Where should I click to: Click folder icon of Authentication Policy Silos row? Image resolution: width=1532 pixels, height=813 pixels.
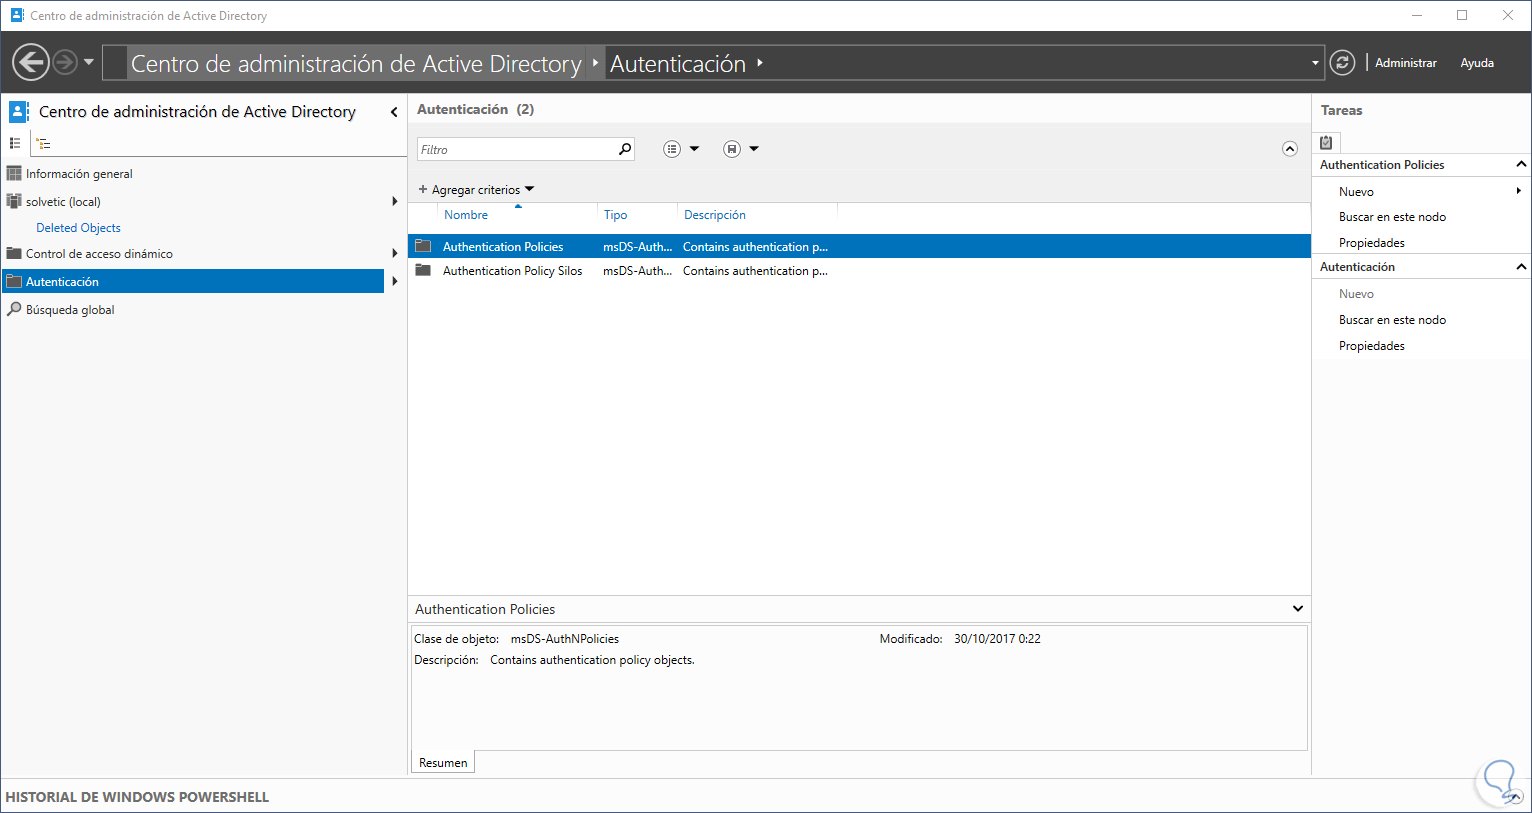click(x=423, y=270)
